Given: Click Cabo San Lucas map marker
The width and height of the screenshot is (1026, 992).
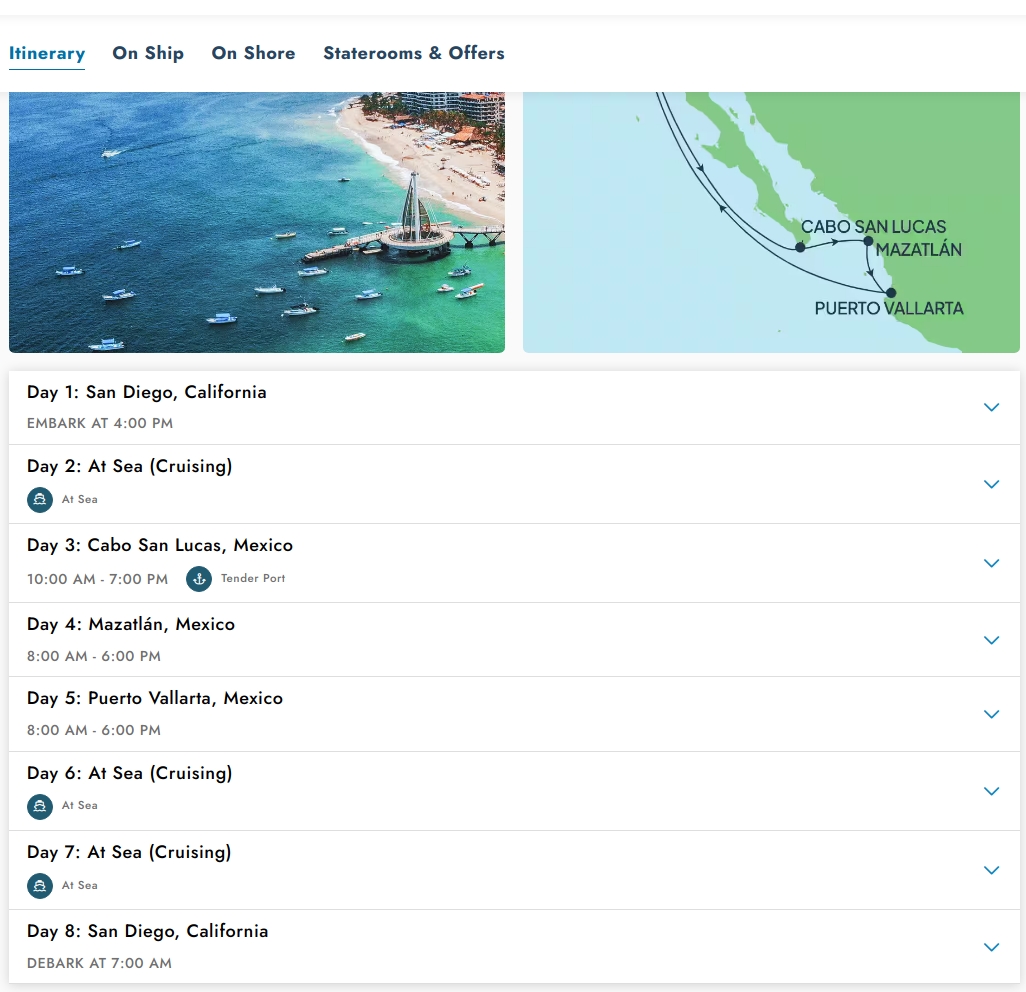Looking at the screenshot, I should point(800,246).
